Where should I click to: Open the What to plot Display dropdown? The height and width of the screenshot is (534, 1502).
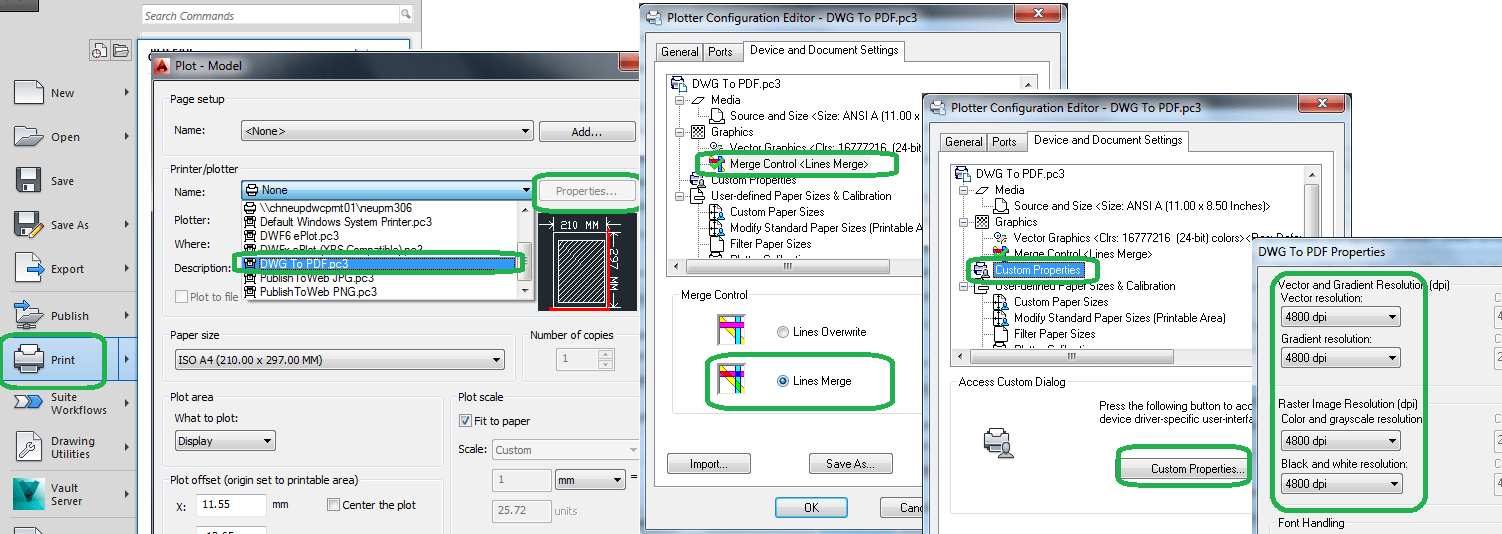pyautogui.click(x=225, y=441)
